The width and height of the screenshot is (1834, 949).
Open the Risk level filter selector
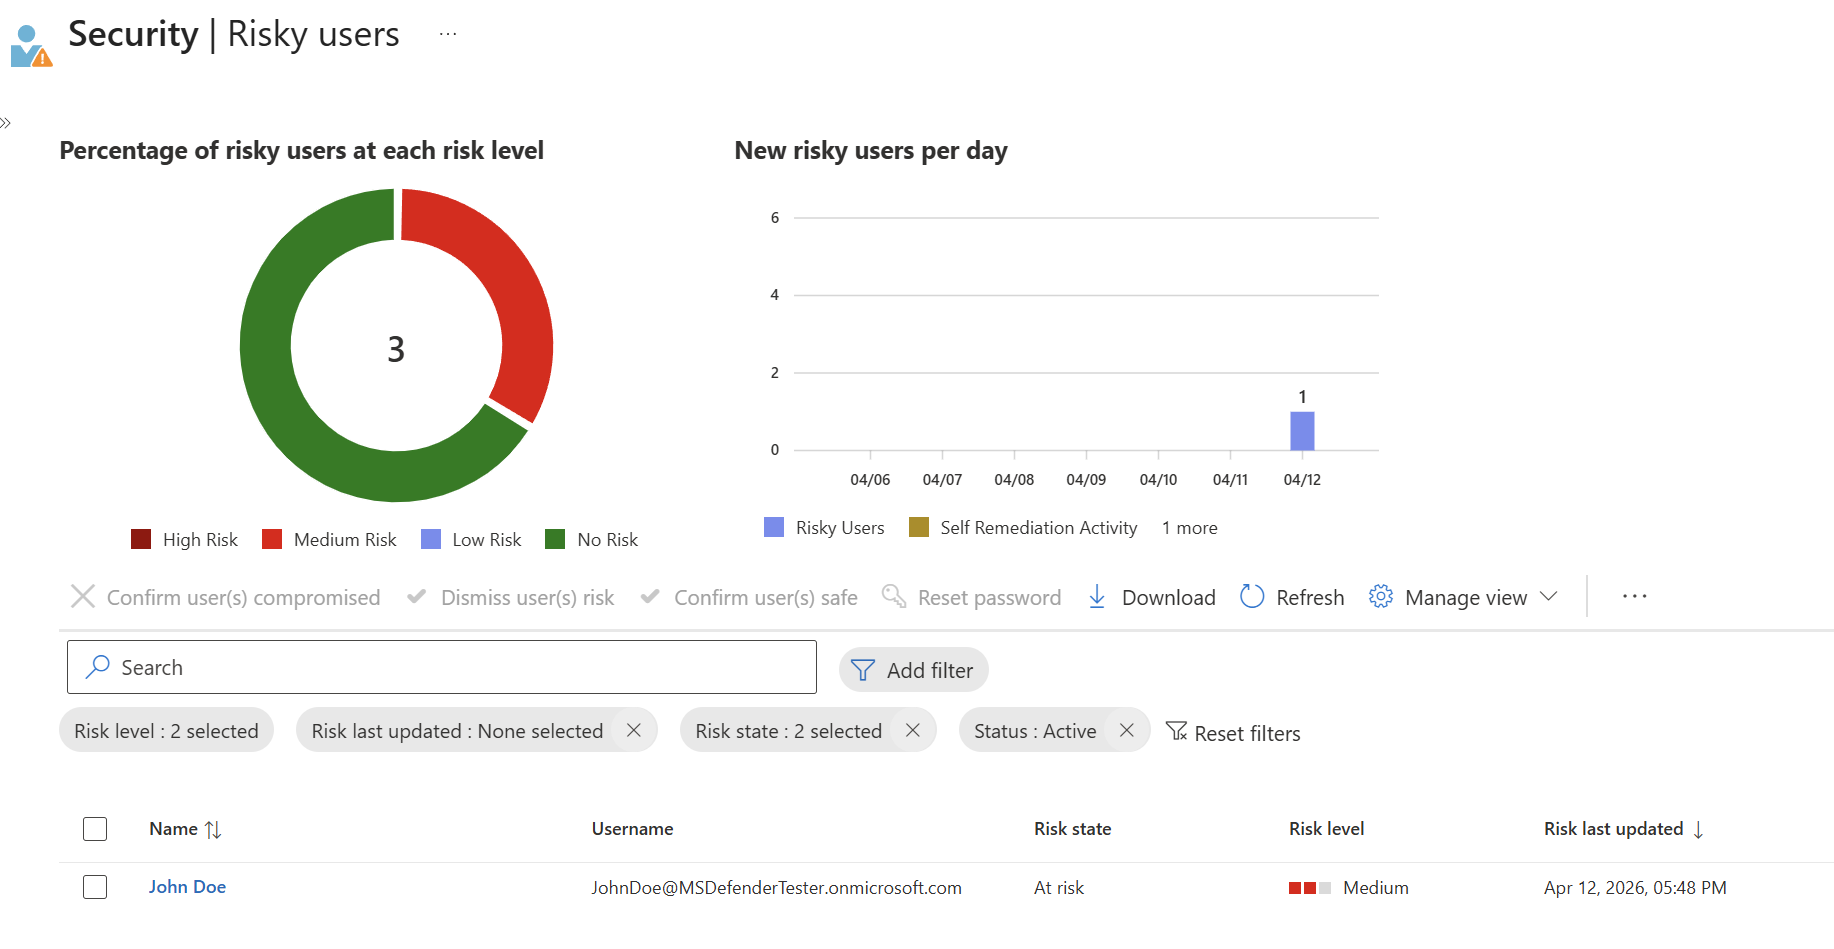coord(166,731)
